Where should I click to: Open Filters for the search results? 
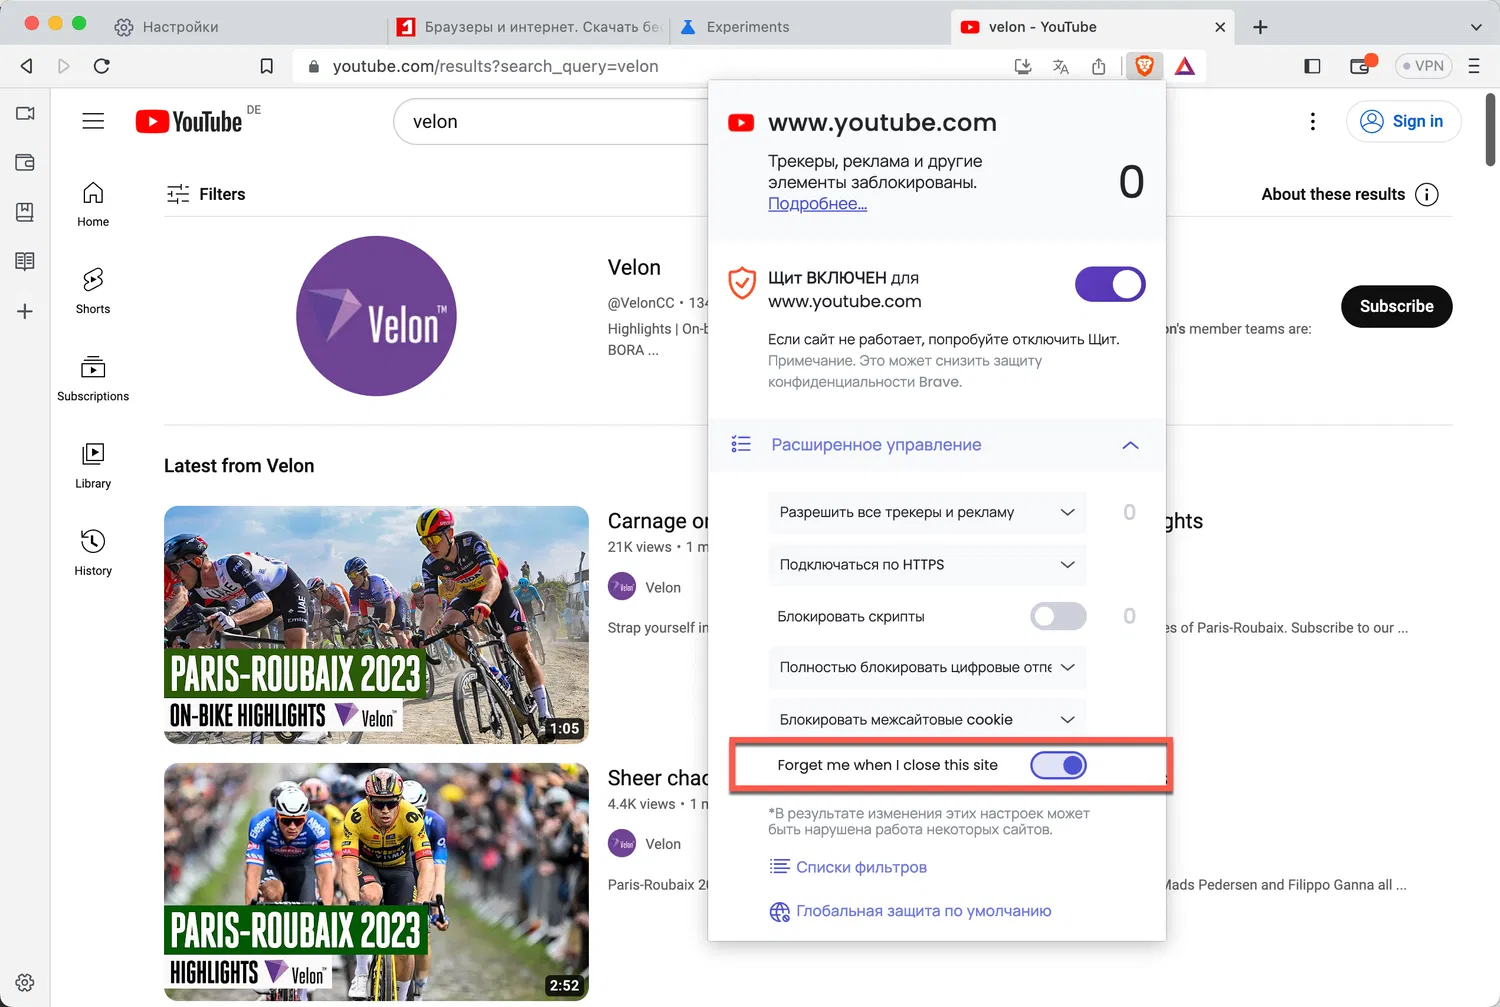coord(206,194)
